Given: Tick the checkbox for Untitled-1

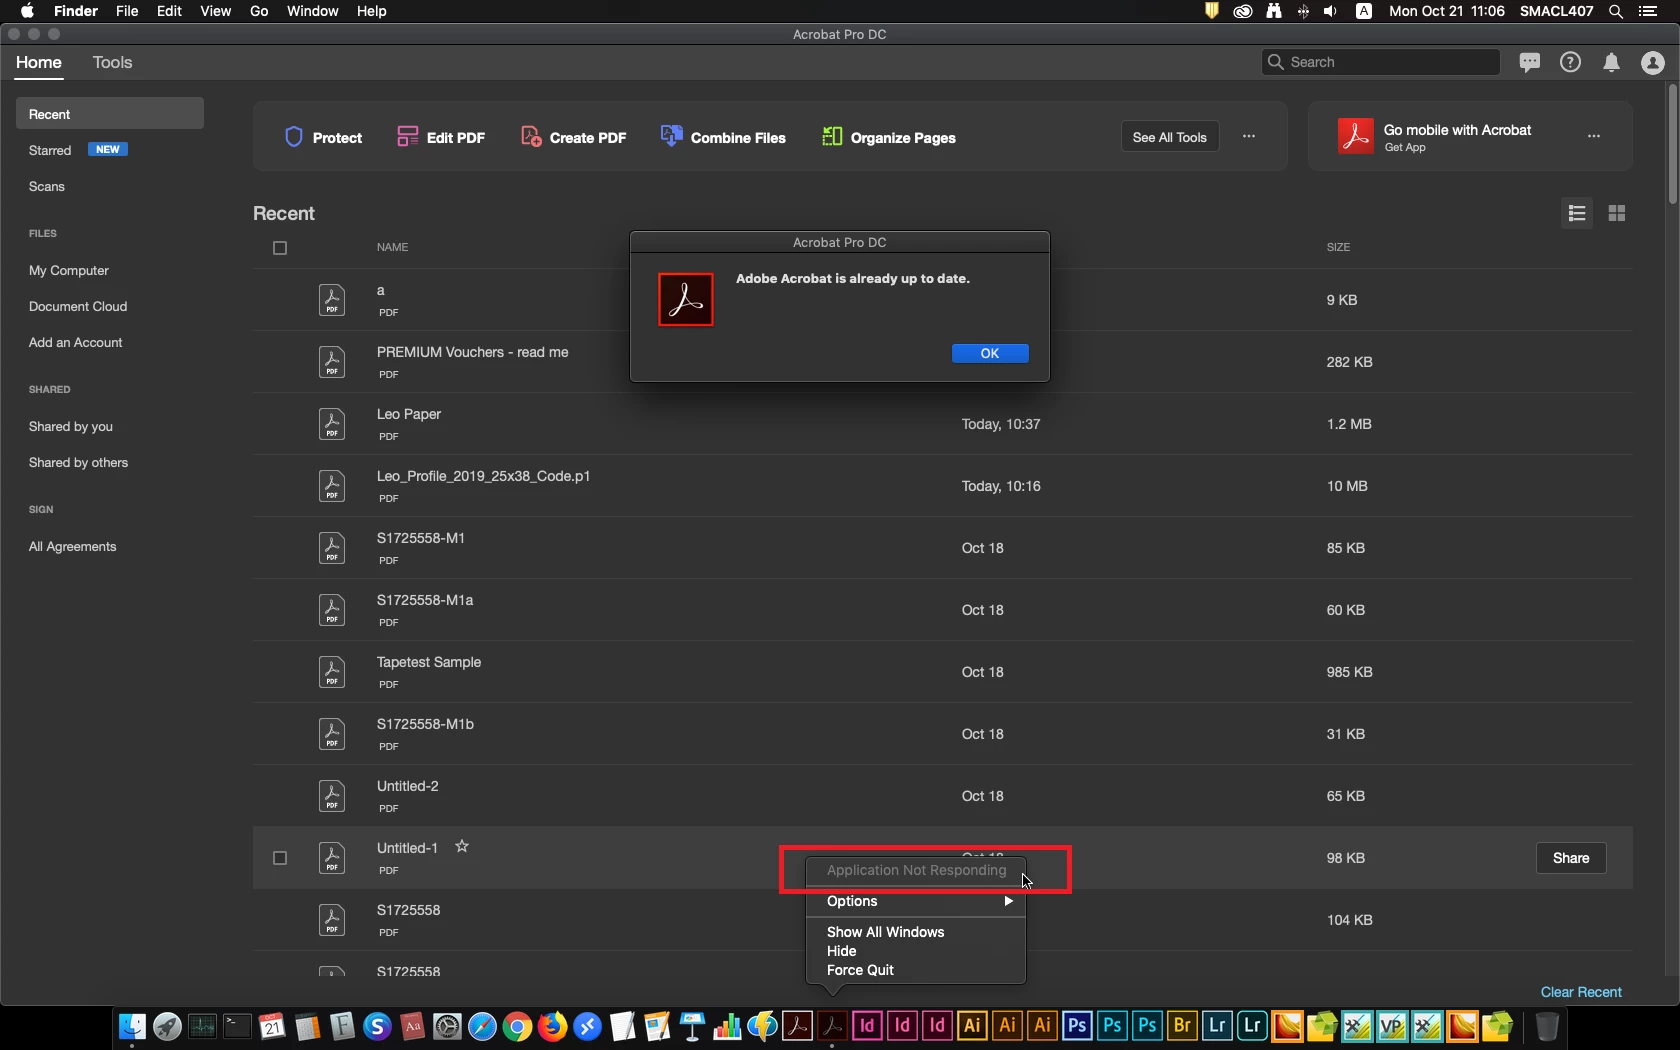Looking at the screenshot, I should [x=280, y=858].
